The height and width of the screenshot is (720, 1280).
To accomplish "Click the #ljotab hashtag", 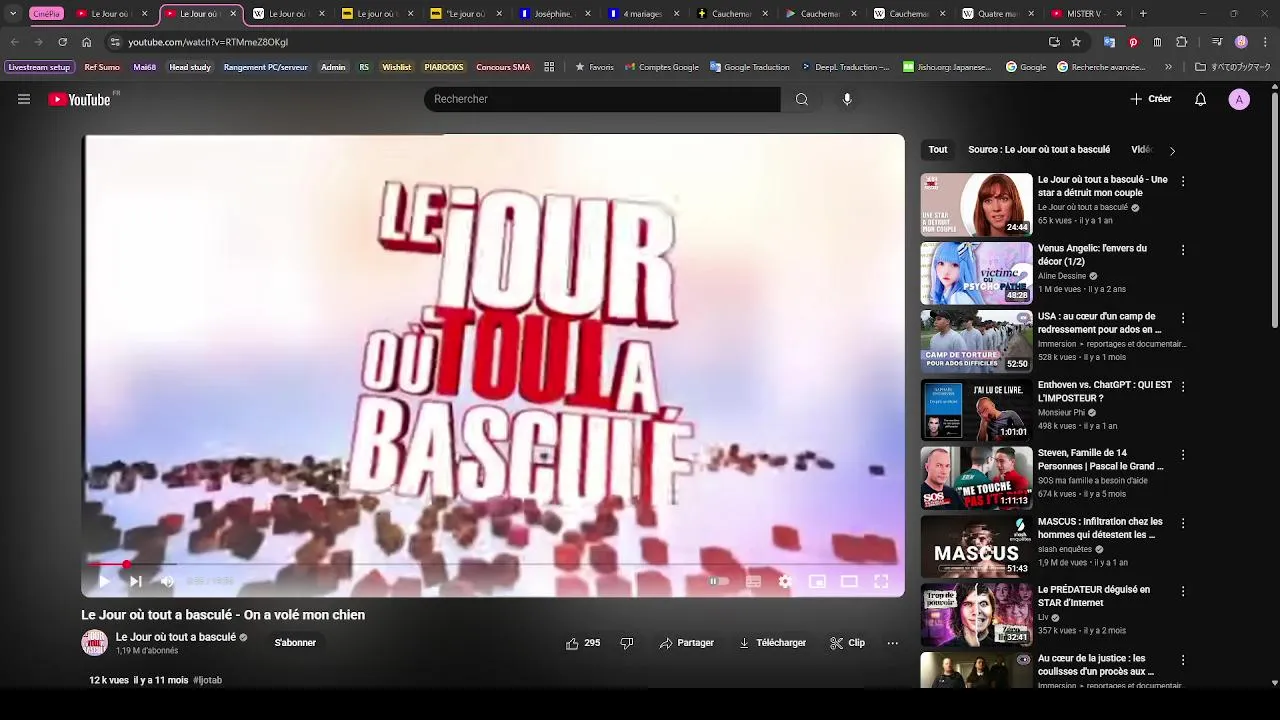I will tap(207, 680).
